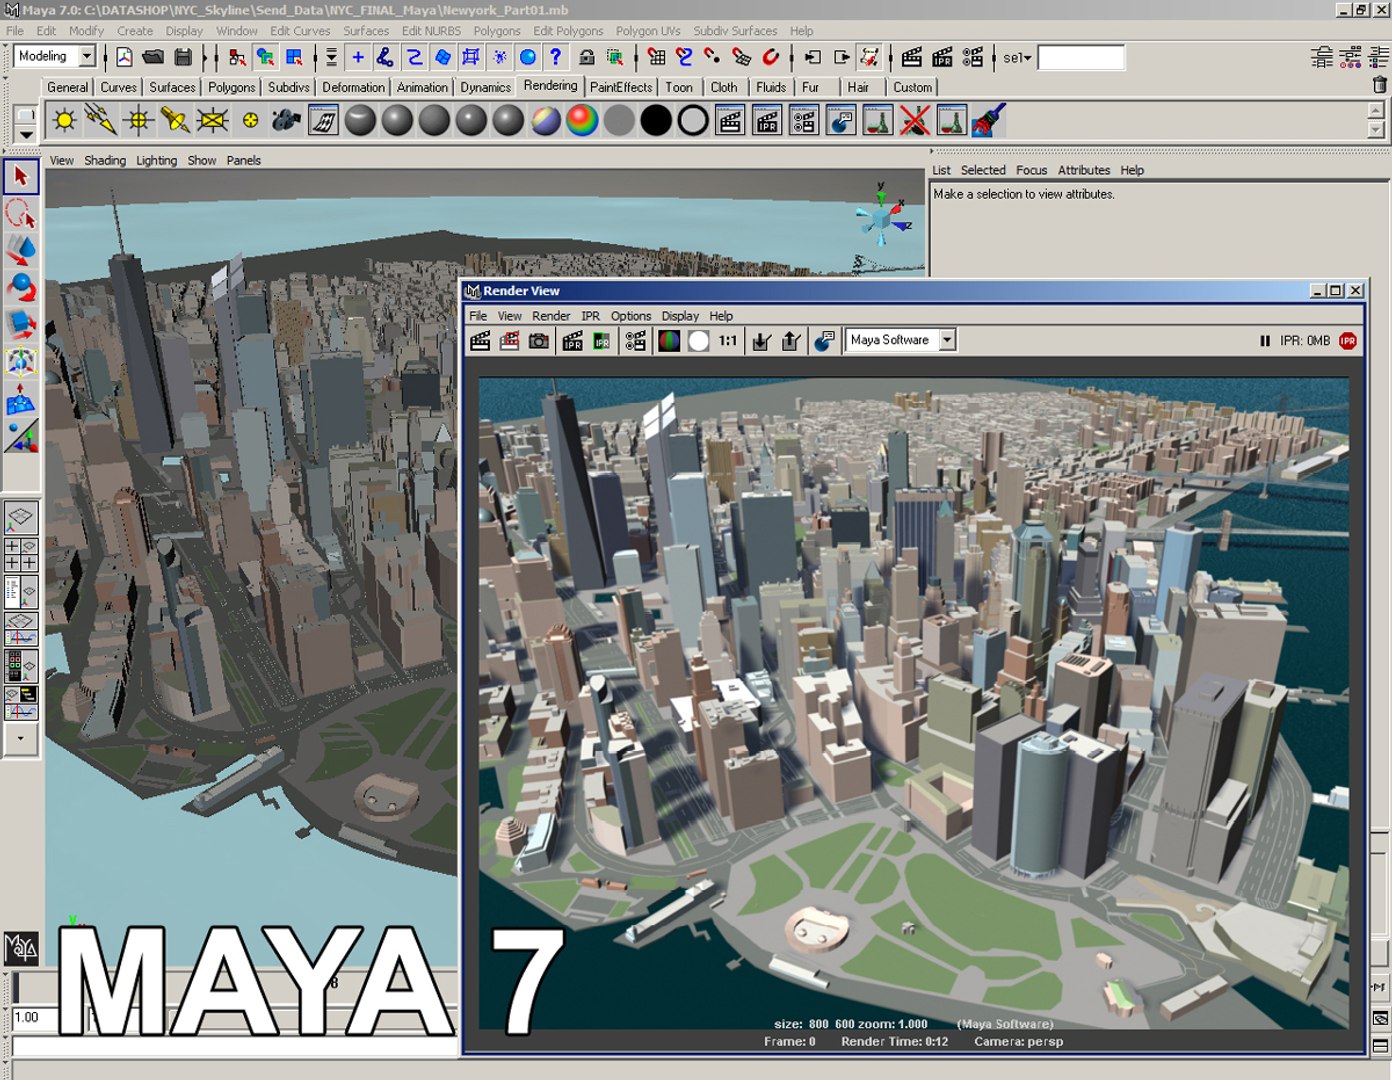This screenshot has height=1080, width=1392.
Task: Toggle snap to curves in status line
Action: click(684, 57)
